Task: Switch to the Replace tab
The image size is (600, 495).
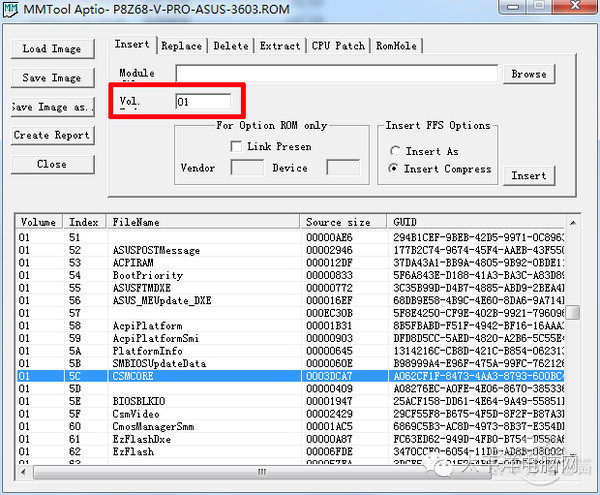Action: coord(182,46)
